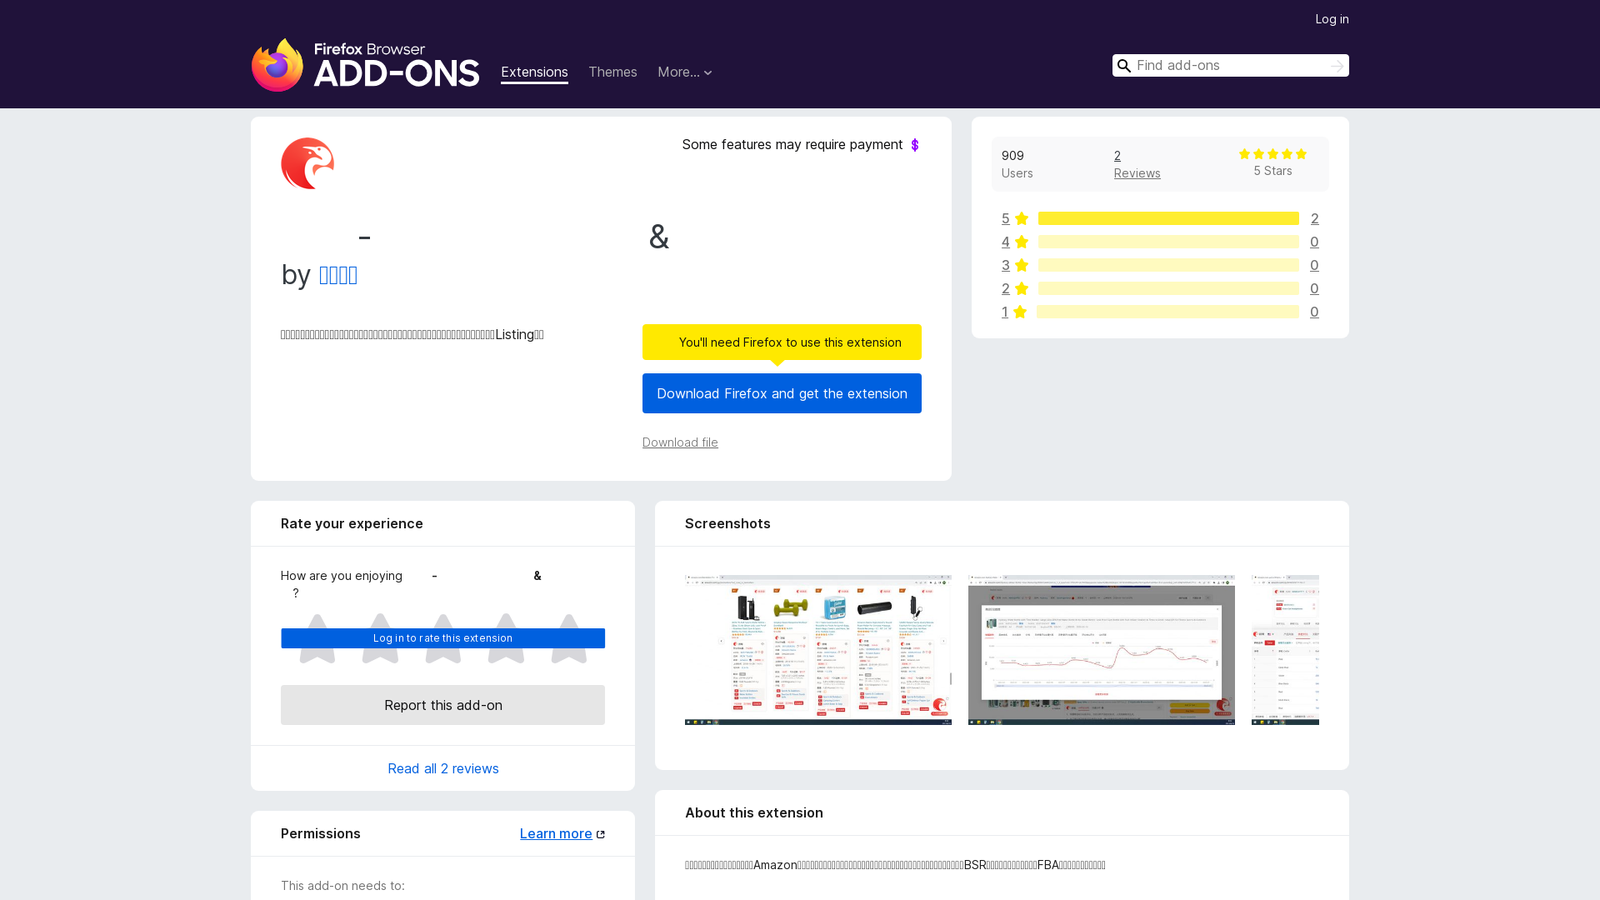Click the 'You'll need Firefox' notice
Screen dimensions: 1600x900
782,342
